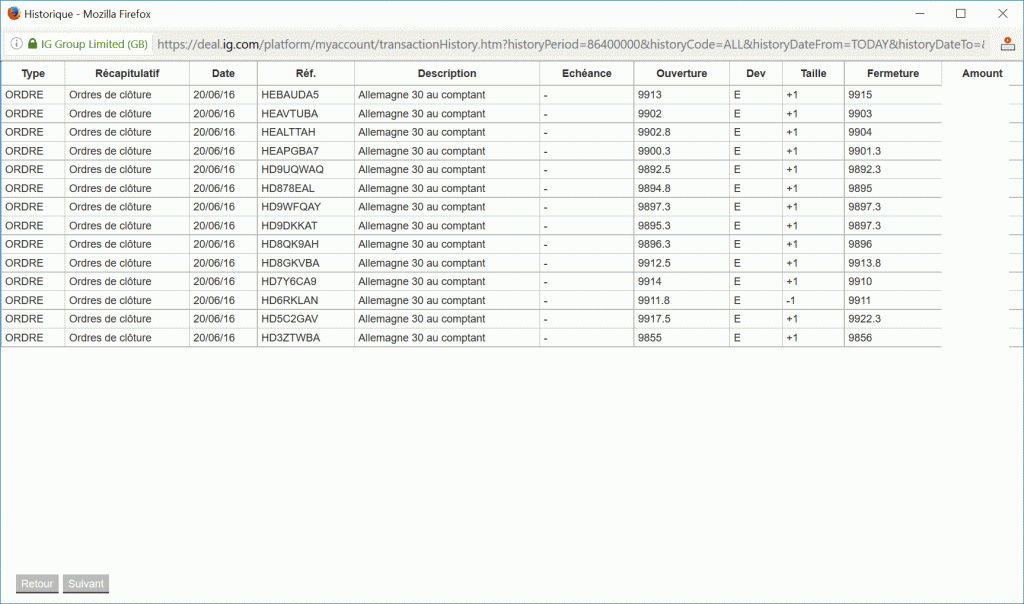Screen dimensions: 1024x604
Task: Select reference HD9DKKAT
Action: (x=289, y=225)
